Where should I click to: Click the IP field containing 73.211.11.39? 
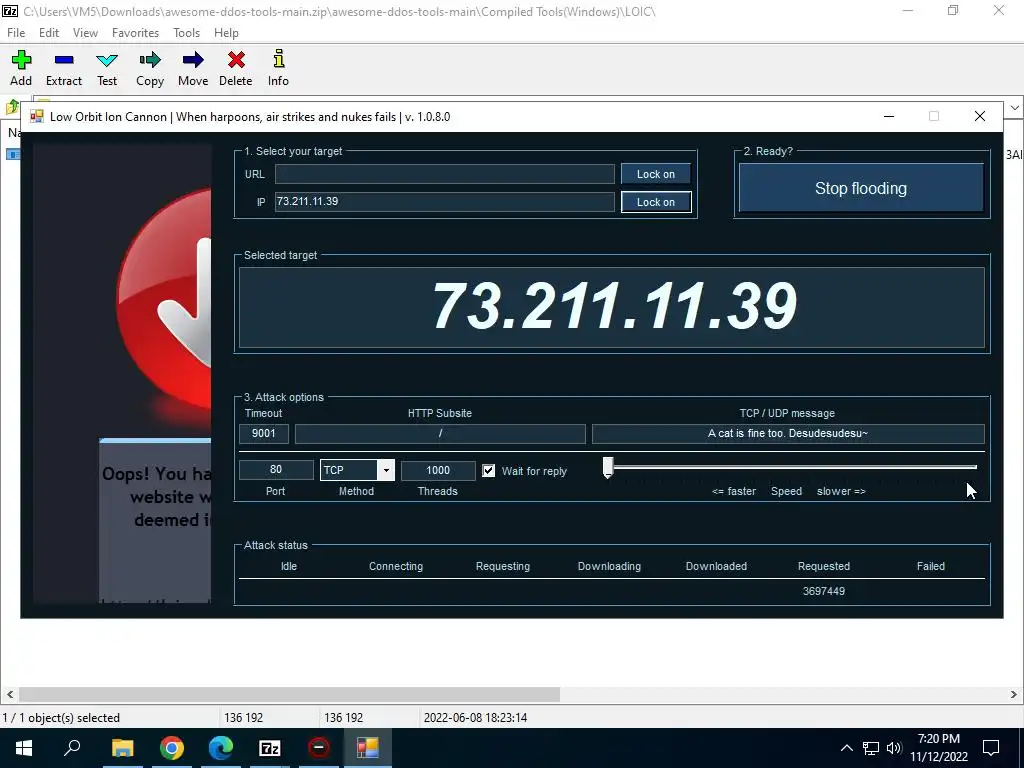click(x=445, y=202)
